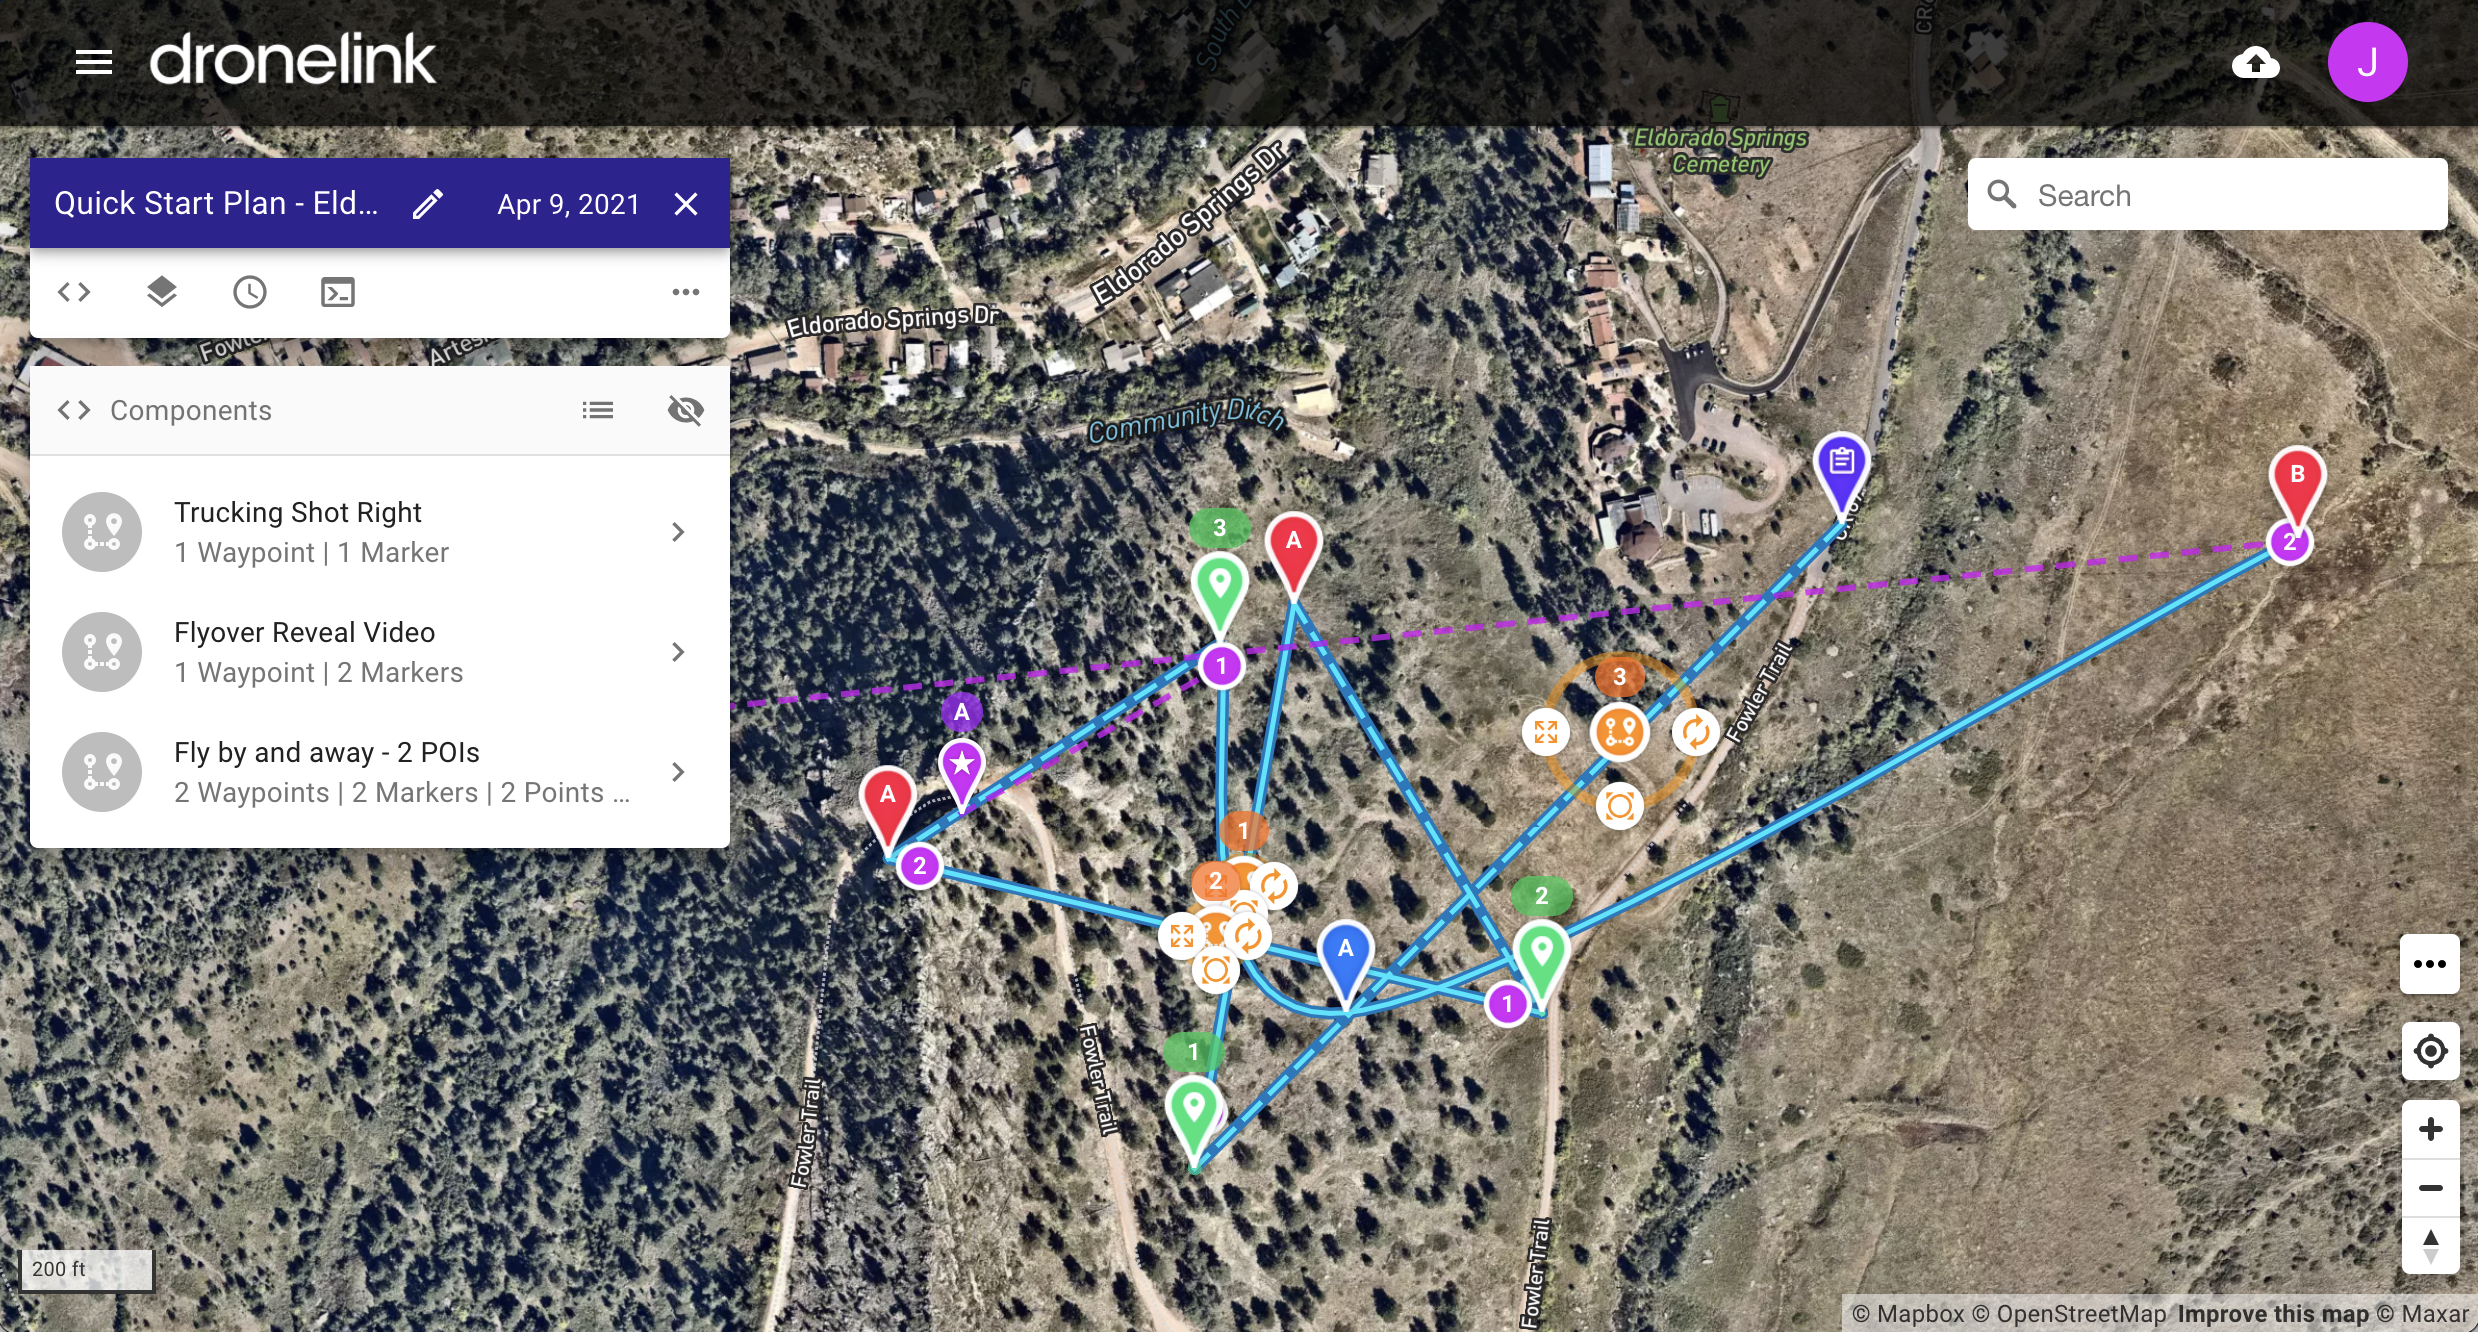The width and height of the screenshot is (2478, 1332).
Task: Open the terminal console icon
Action: click(x=338, y=292)
